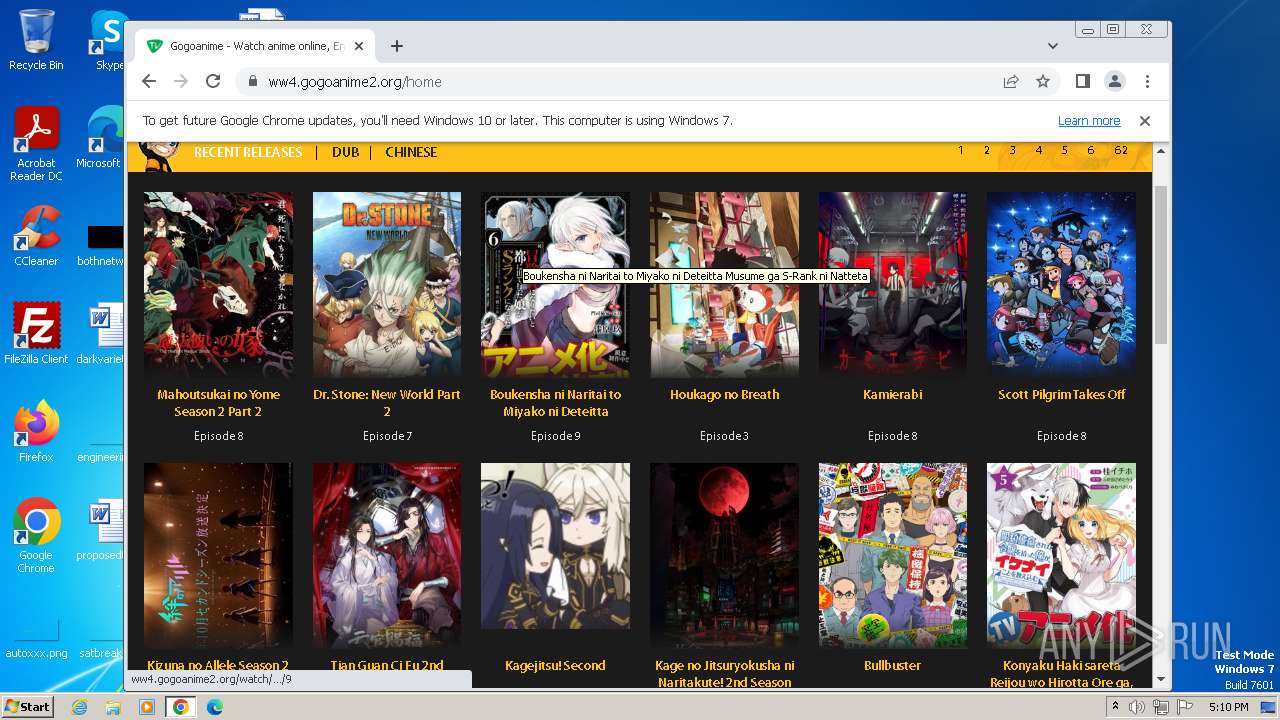Click the browser forward arrow
Screen dimensions: 1280x720
point(181,81)
